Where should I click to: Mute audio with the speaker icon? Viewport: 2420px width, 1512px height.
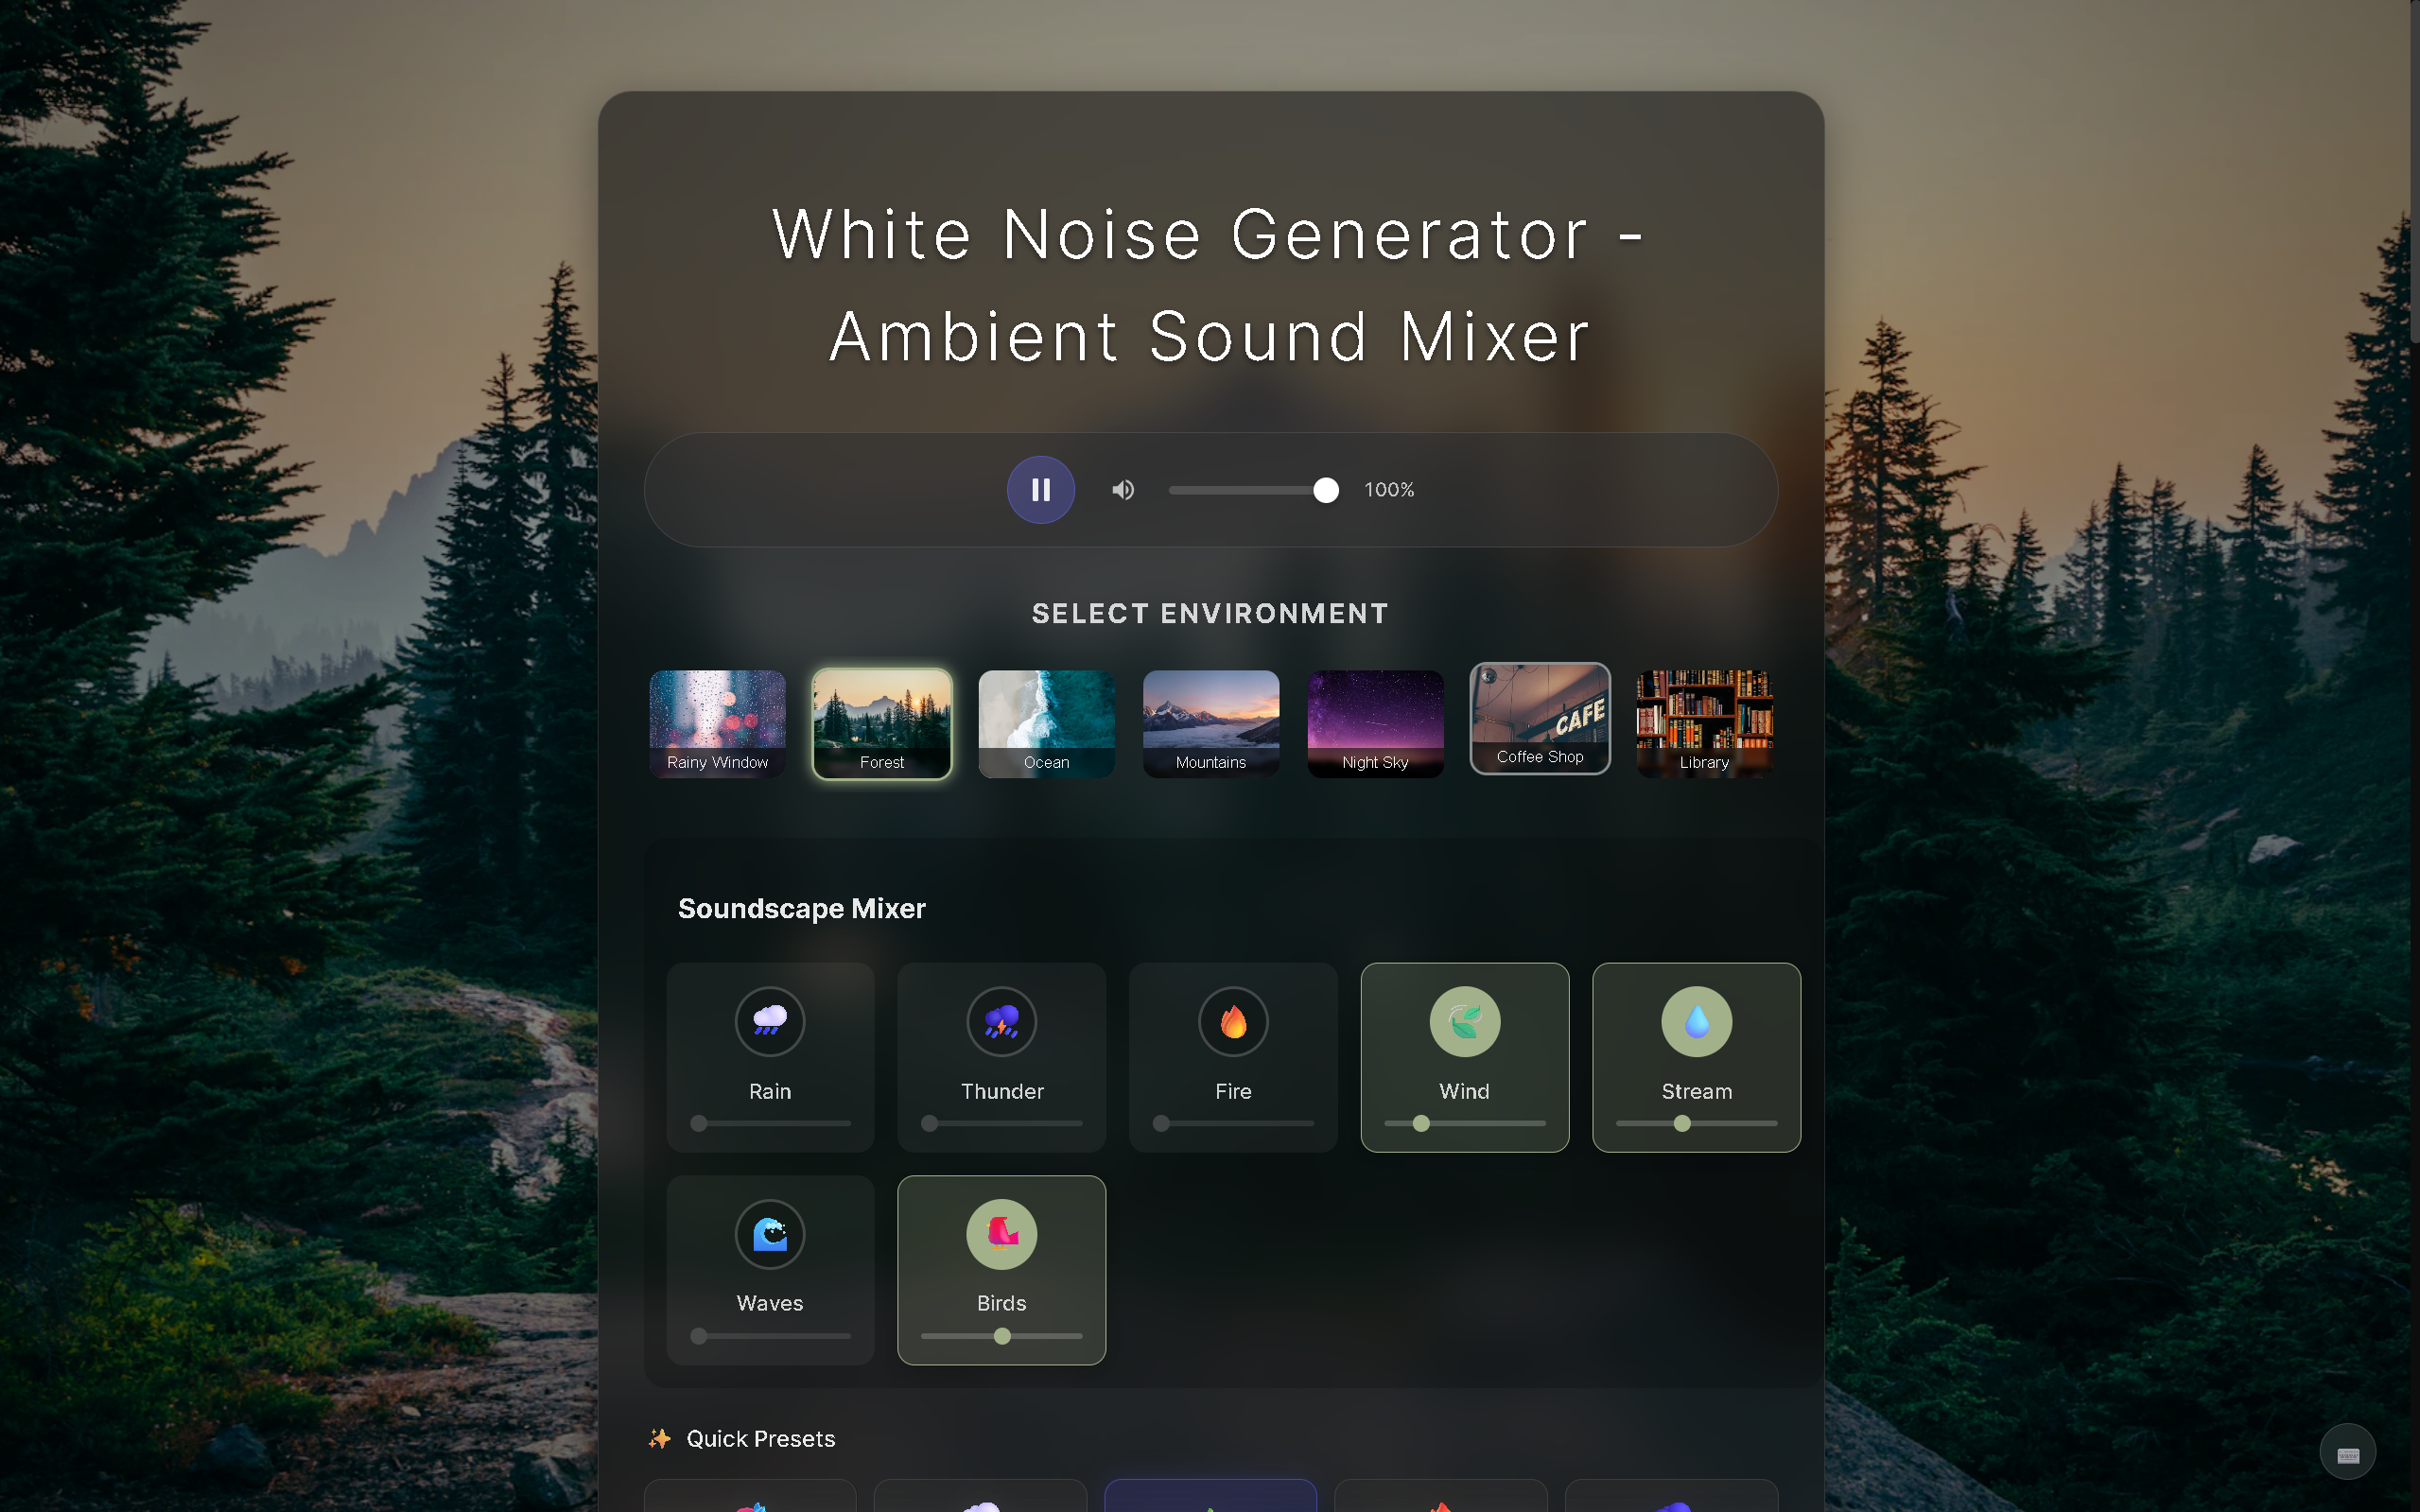click(1123, 489)
